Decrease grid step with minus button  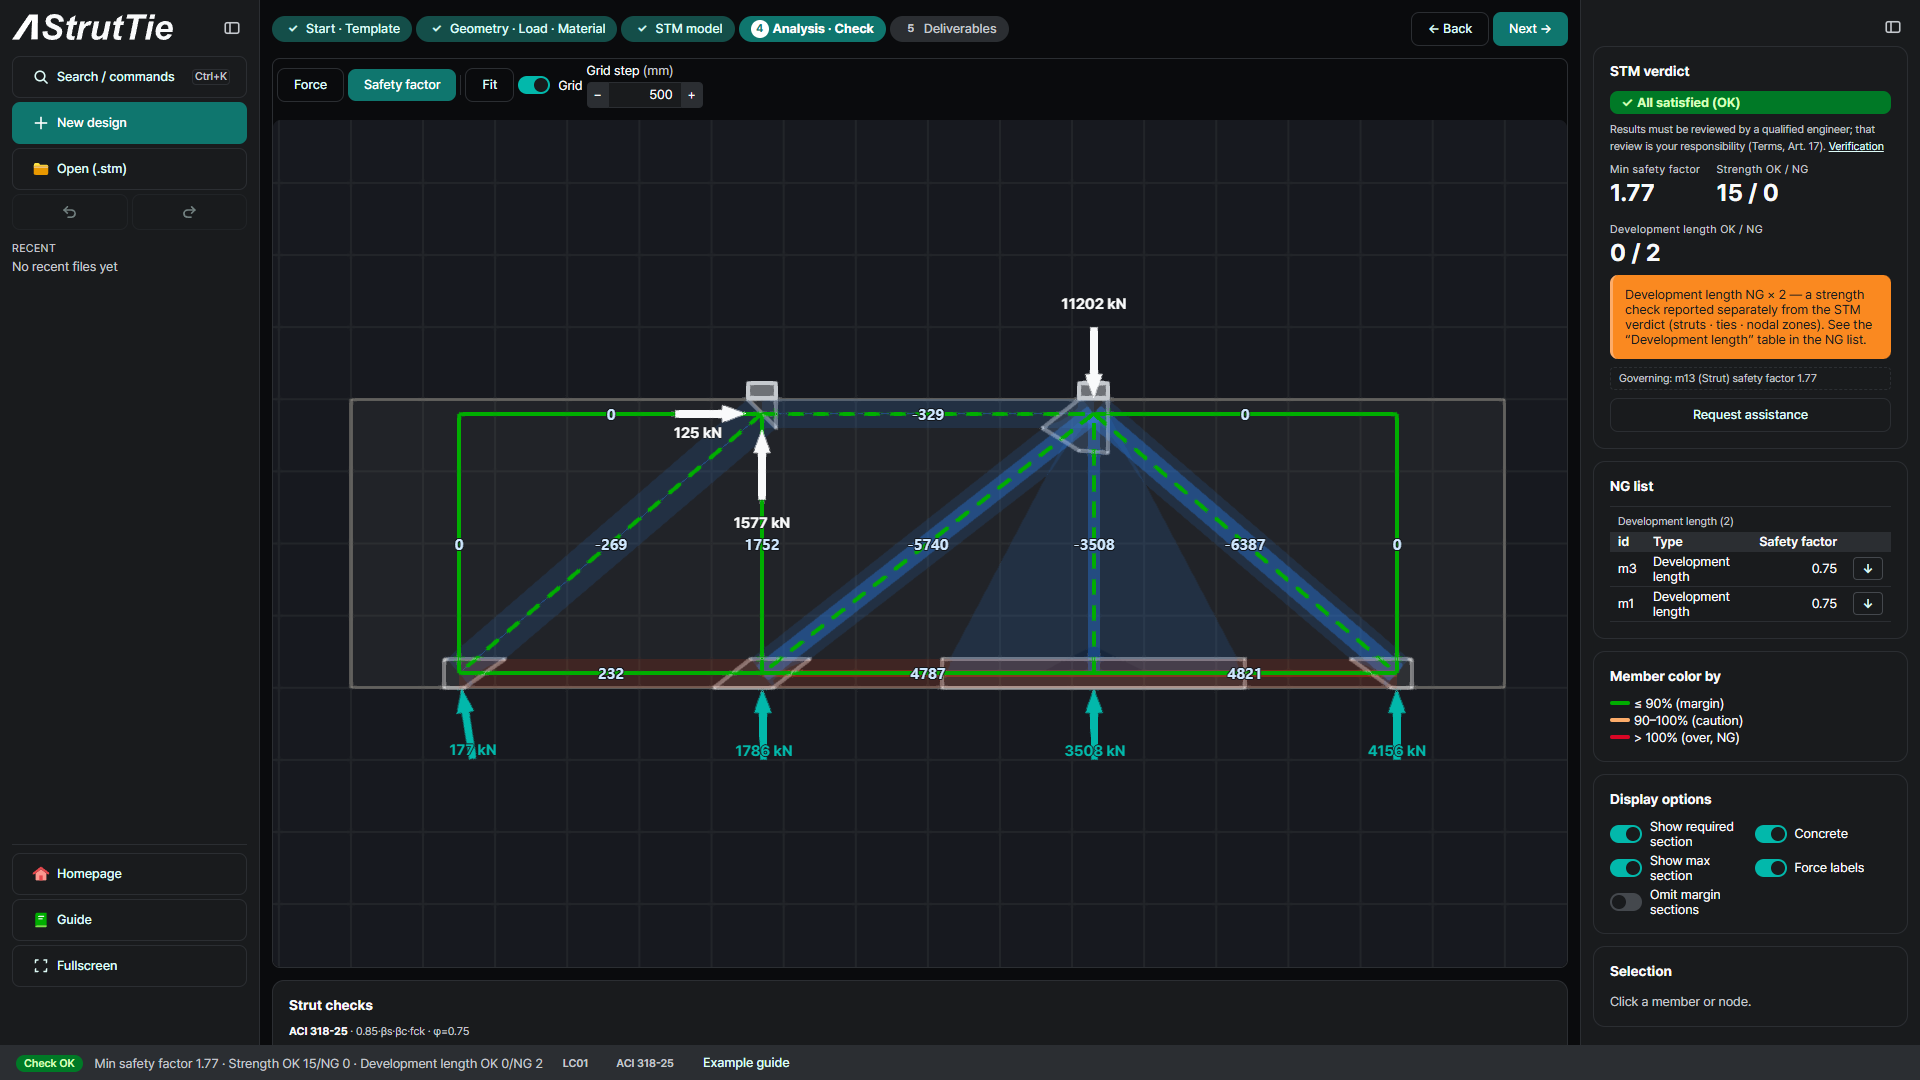pos(598,95)
